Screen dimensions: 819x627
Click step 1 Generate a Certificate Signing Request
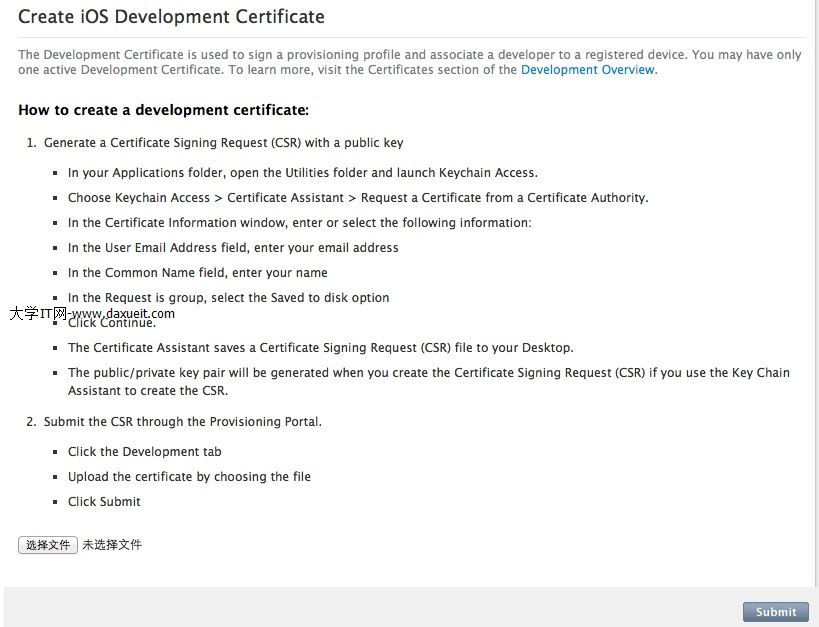(223, 143)
